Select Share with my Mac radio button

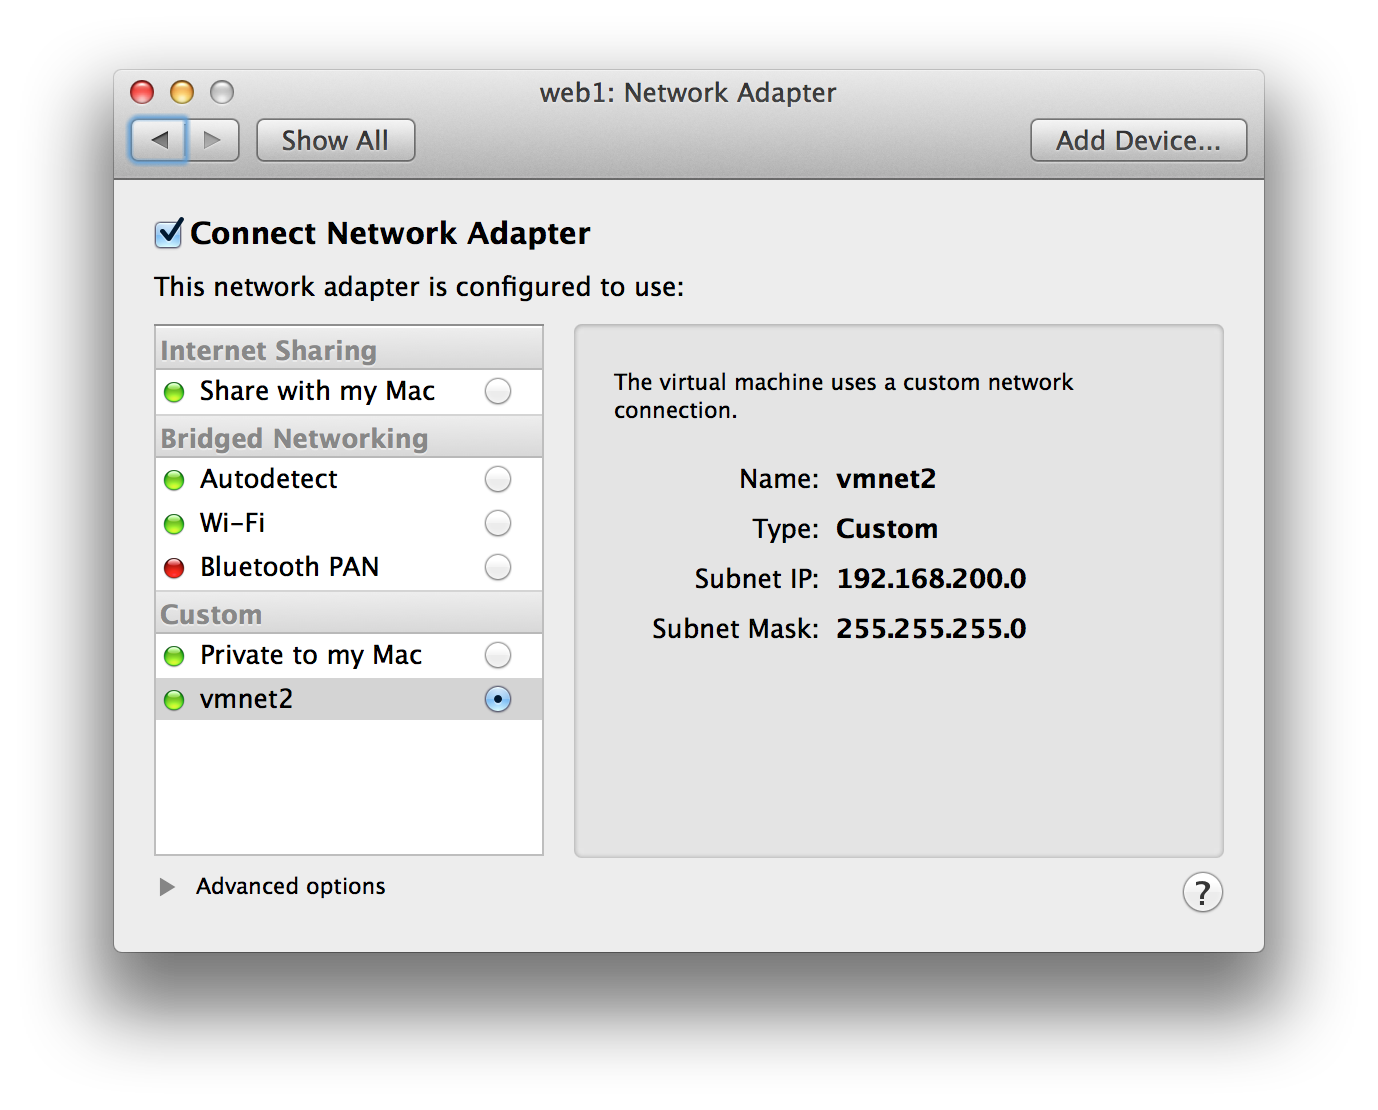[497, 391]
